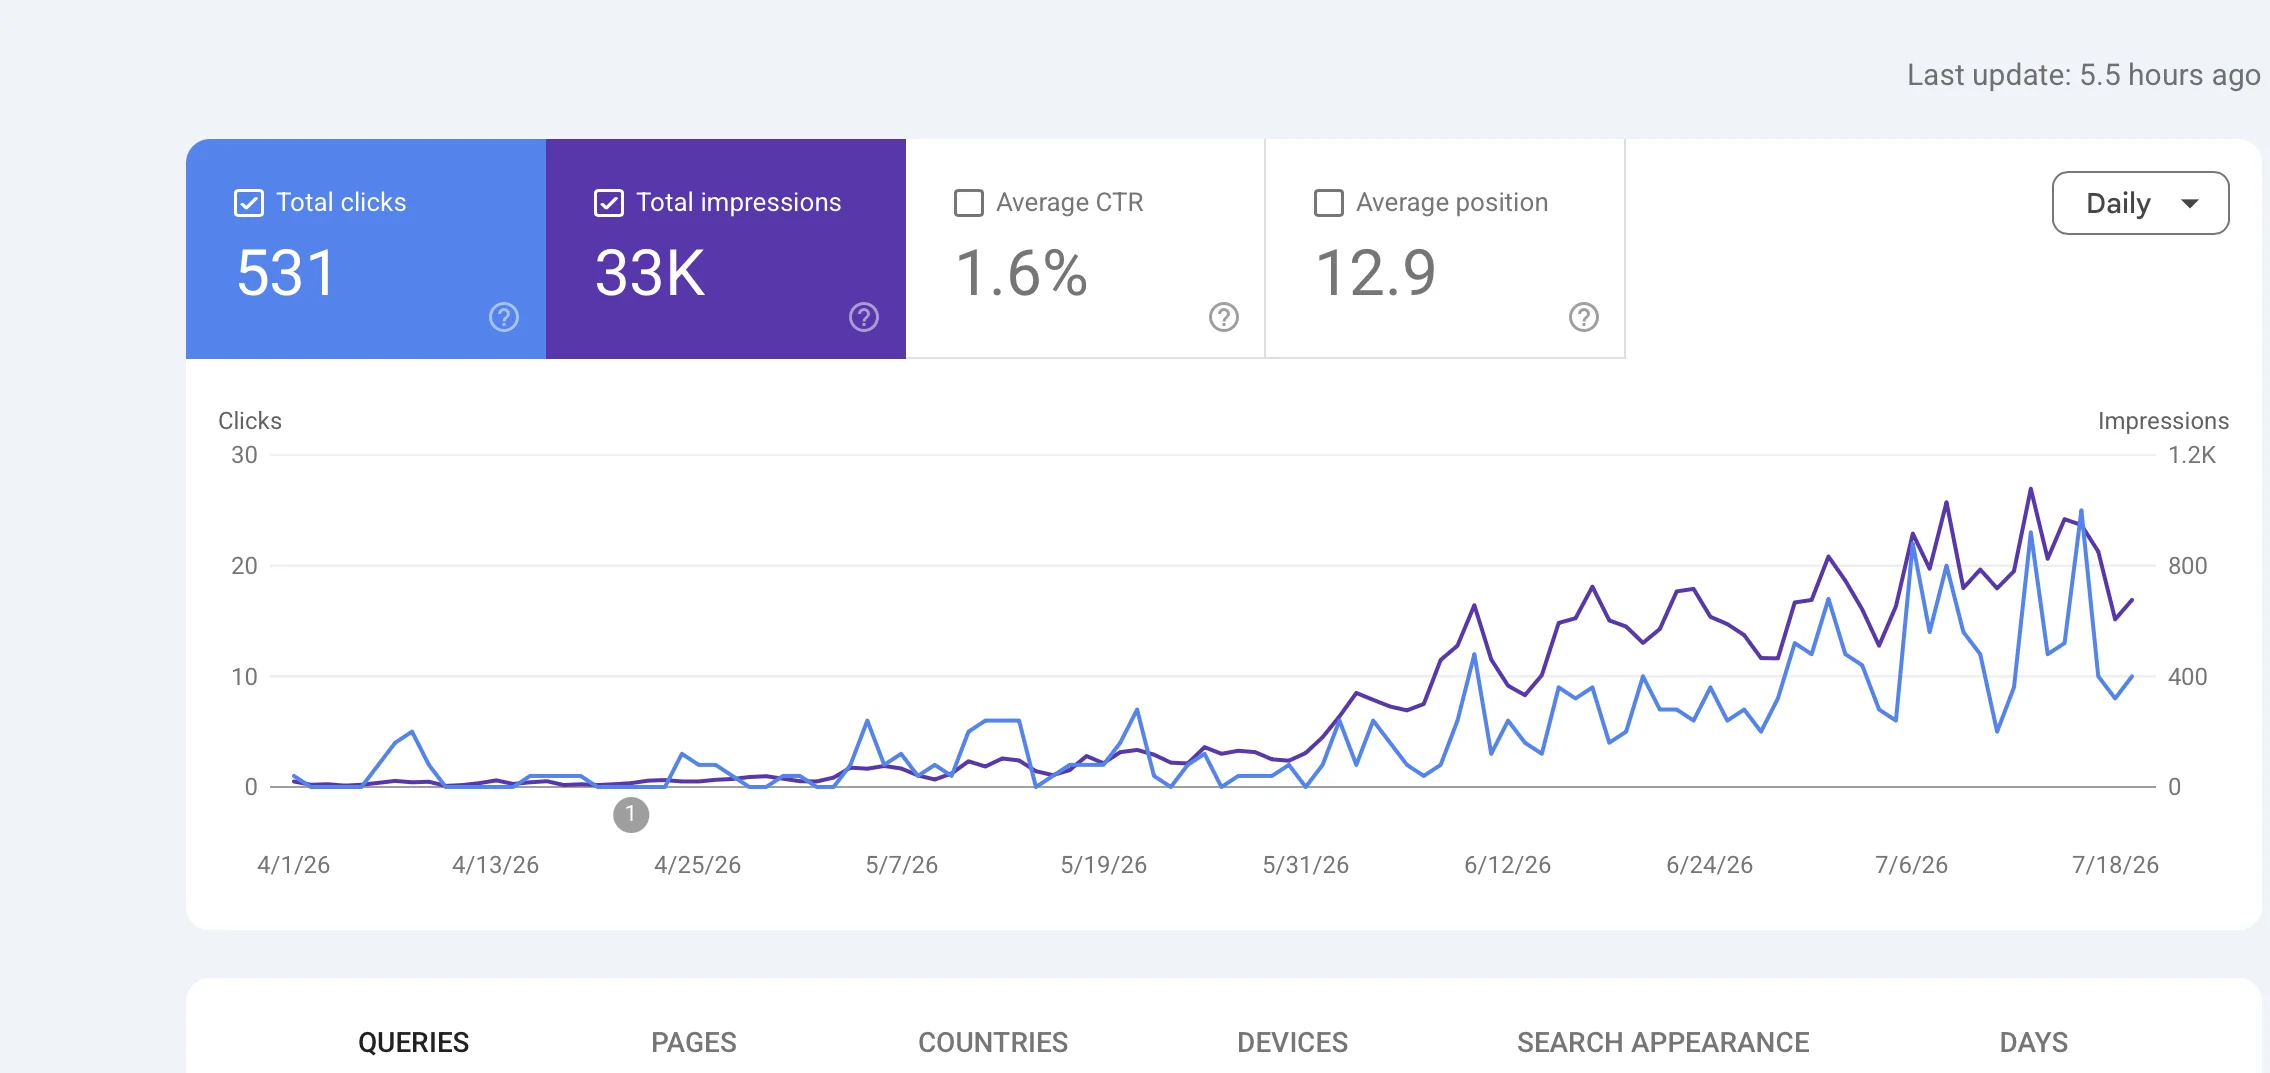Image resolution: width=2270 pixels, height=1073 pixels.
Task: Click the 6/24/26 date axis label
Action: pyautogui.click(x=1709, y=865)
